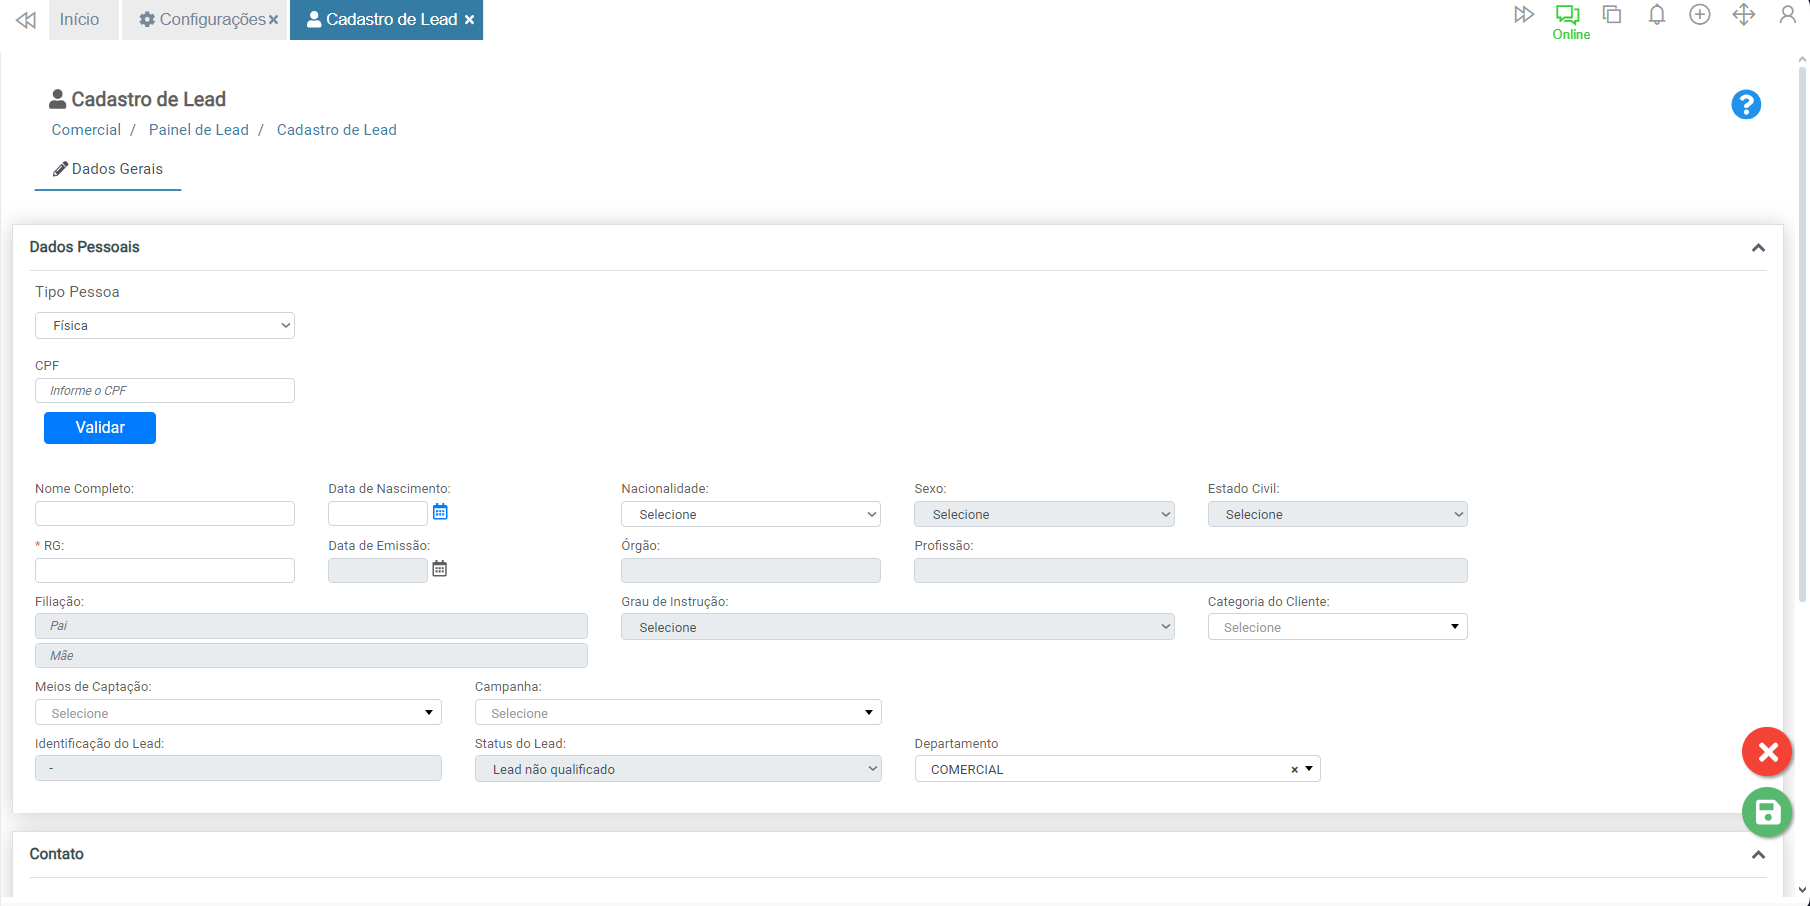This screenshot has height=906, width=1810.
Task: Click the green floating save button
Action: point(1767,813)
